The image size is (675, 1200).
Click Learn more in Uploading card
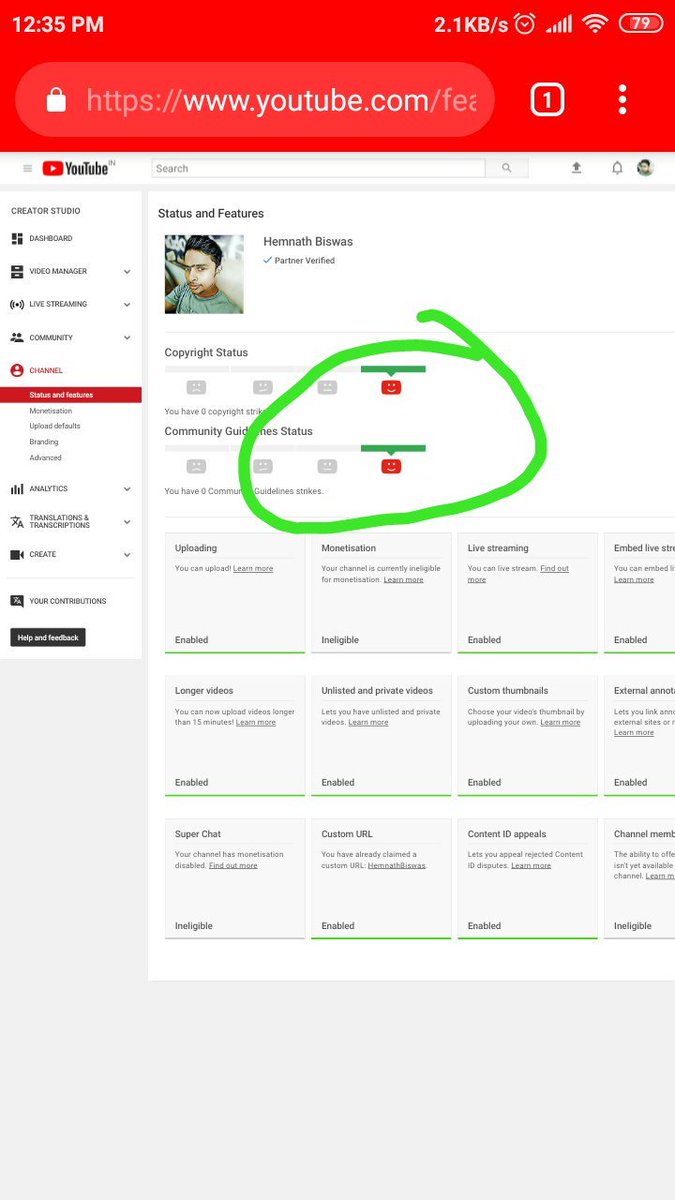pos(253,569)
